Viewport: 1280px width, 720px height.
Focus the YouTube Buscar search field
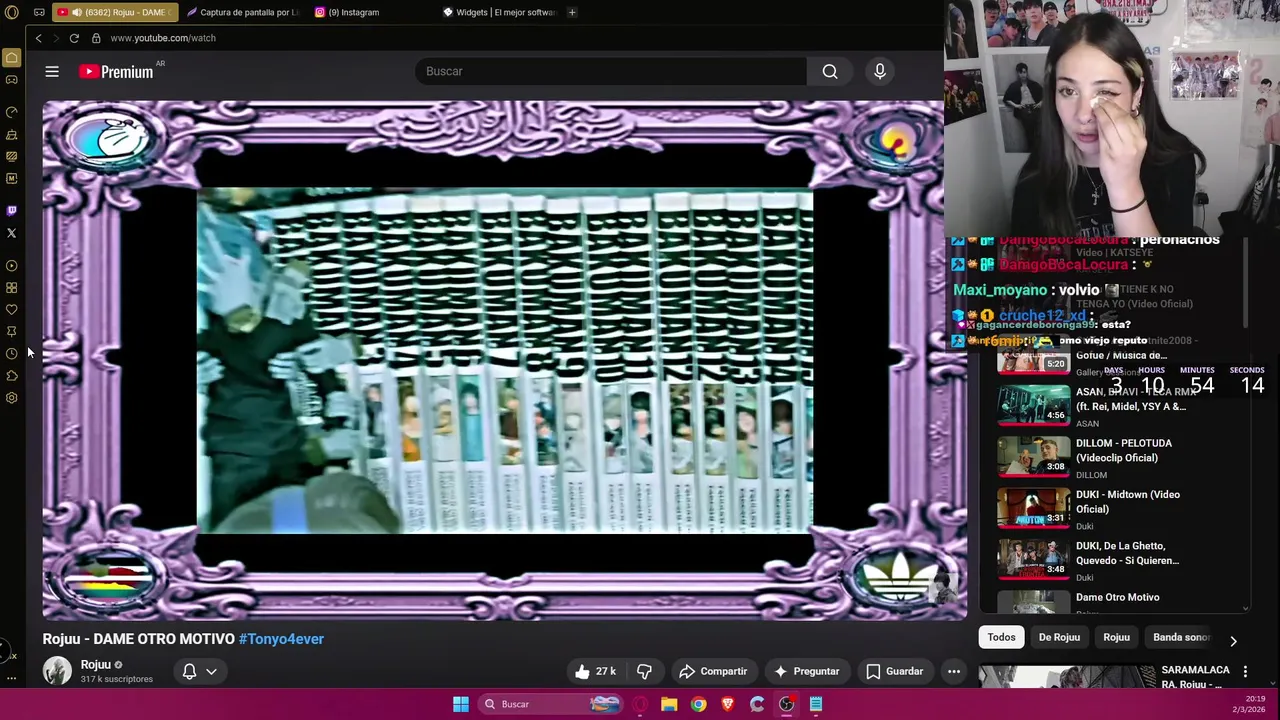(x=610, y=71)
